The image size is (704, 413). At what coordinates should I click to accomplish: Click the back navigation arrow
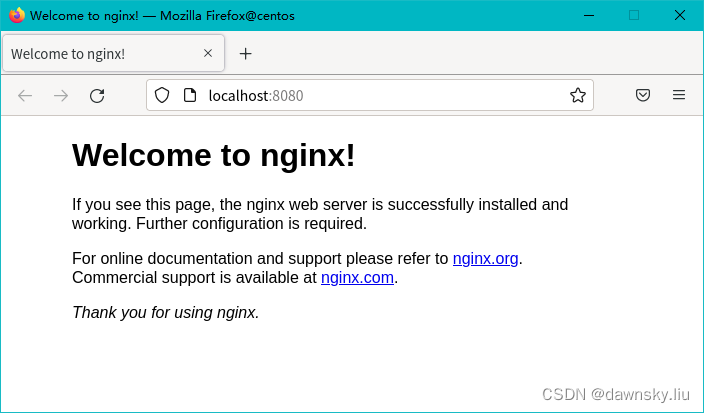tap(25, 96)
